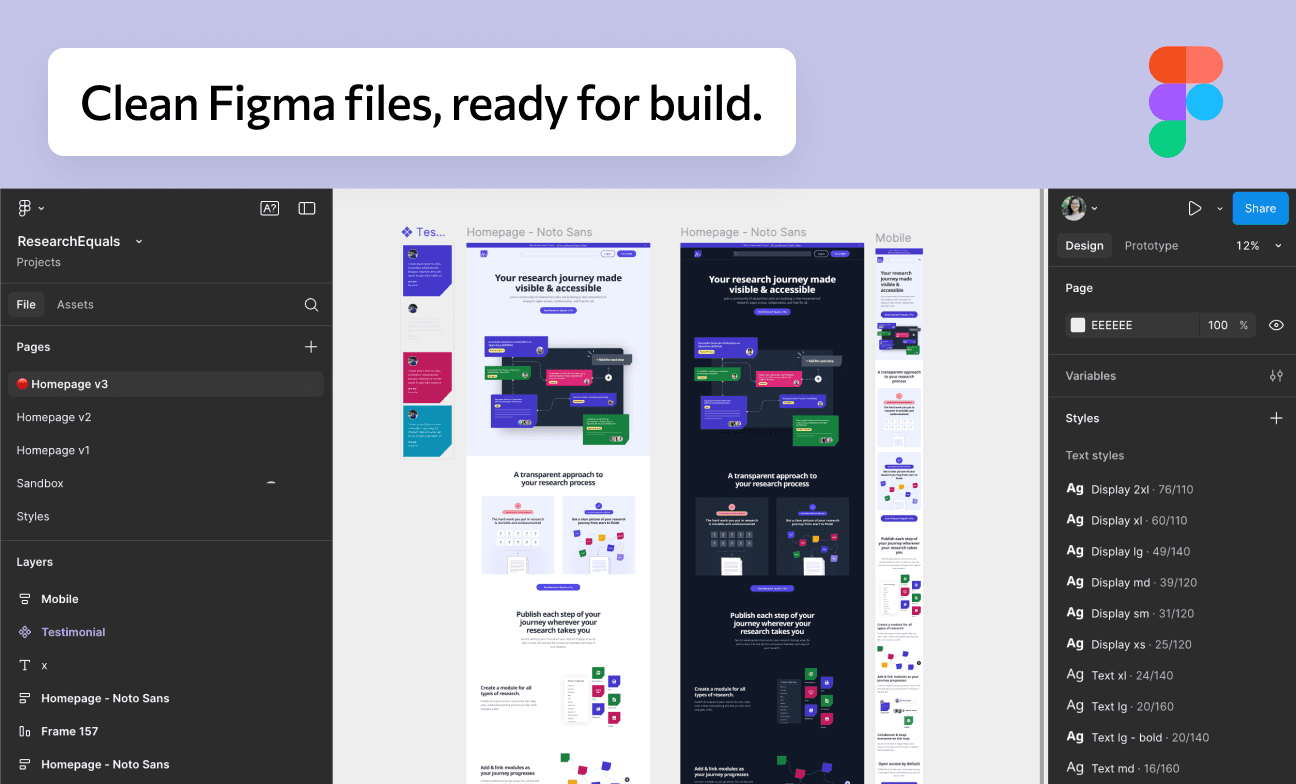Expand the ResearchEquals file name dropdown
1296x784 pixels.
point(139,241)
